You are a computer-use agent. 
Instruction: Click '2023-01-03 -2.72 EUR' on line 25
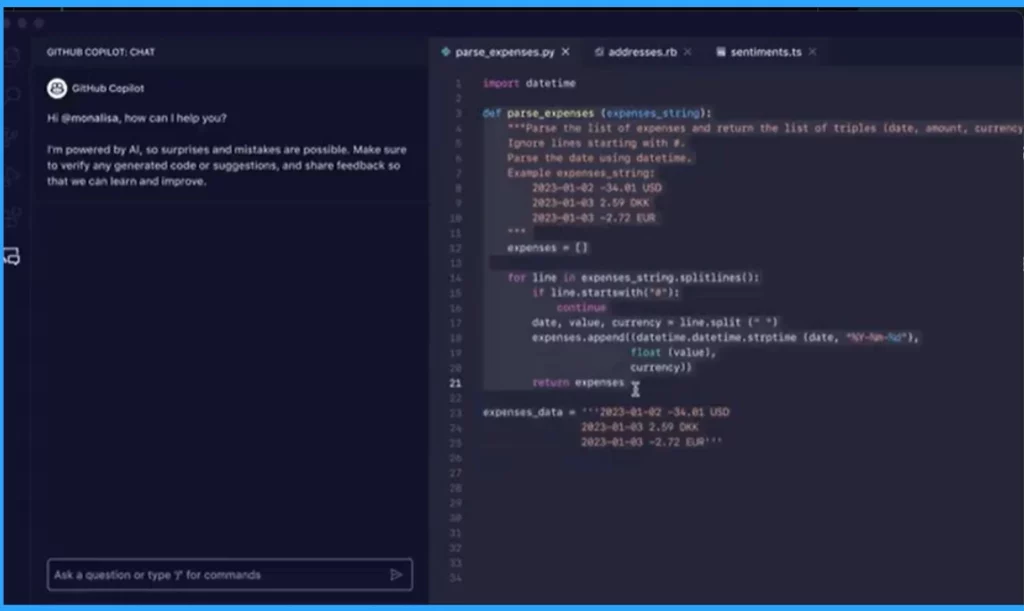(x=652, y=443)
